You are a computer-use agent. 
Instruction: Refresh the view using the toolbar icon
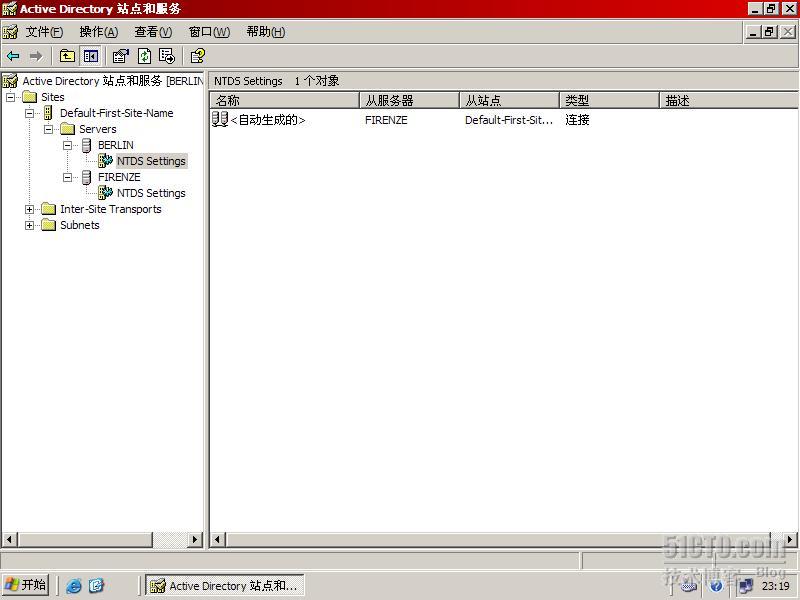click(144, 56)
